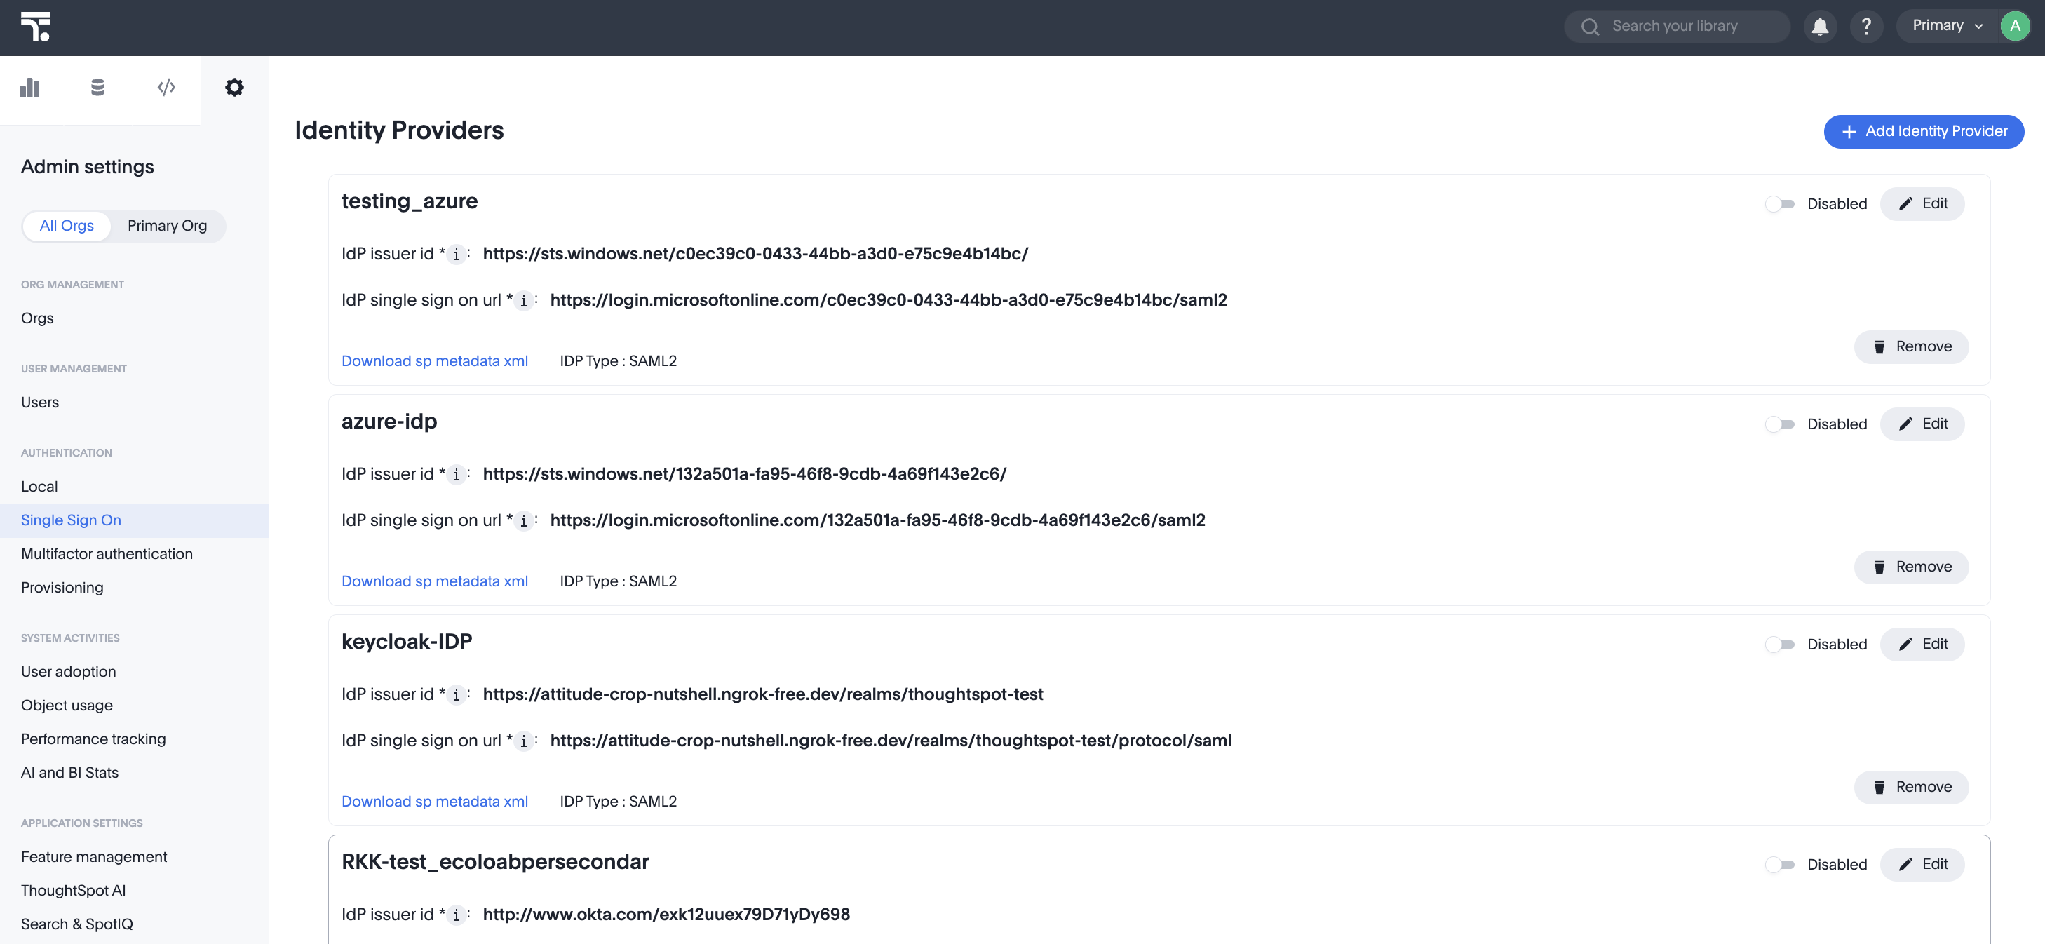Download sp metadata xml for azure-idp

[435, 581]
